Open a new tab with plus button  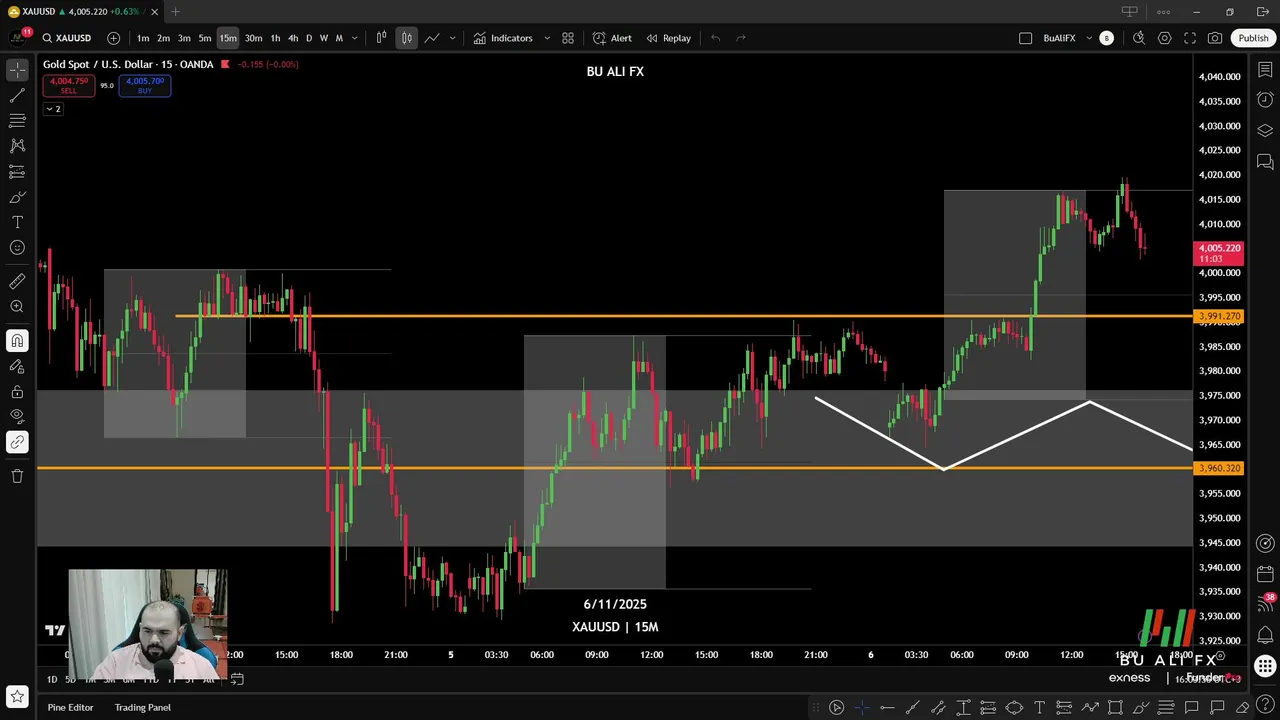click(x=175, y=12)
